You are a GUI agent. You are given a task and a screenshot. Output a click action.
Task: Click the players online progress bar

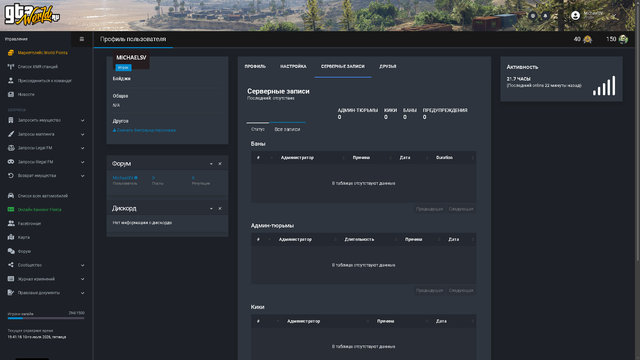pyautogui.click(x=46, y=318)
